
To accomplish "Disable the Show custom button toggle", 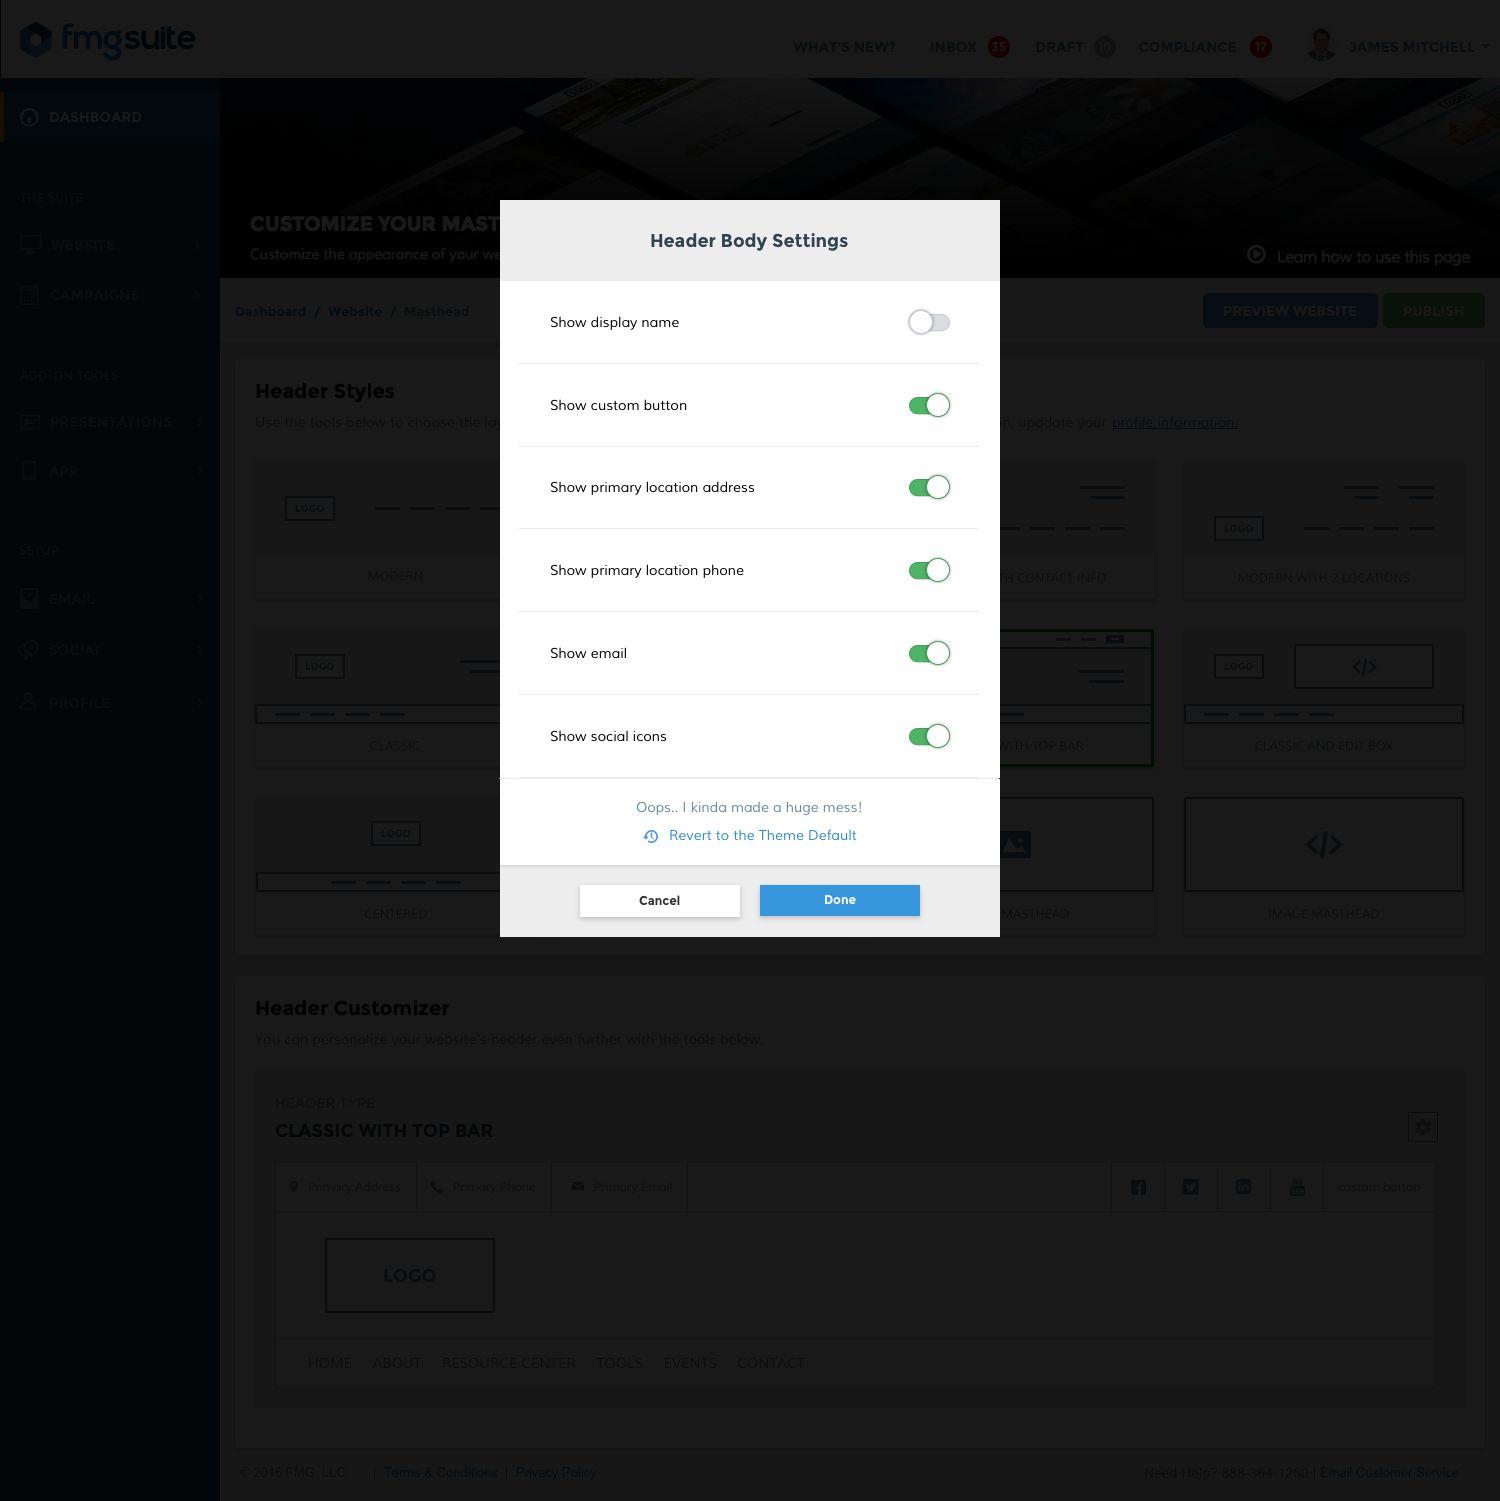I will pyautogui.click(x=928, y=405).
